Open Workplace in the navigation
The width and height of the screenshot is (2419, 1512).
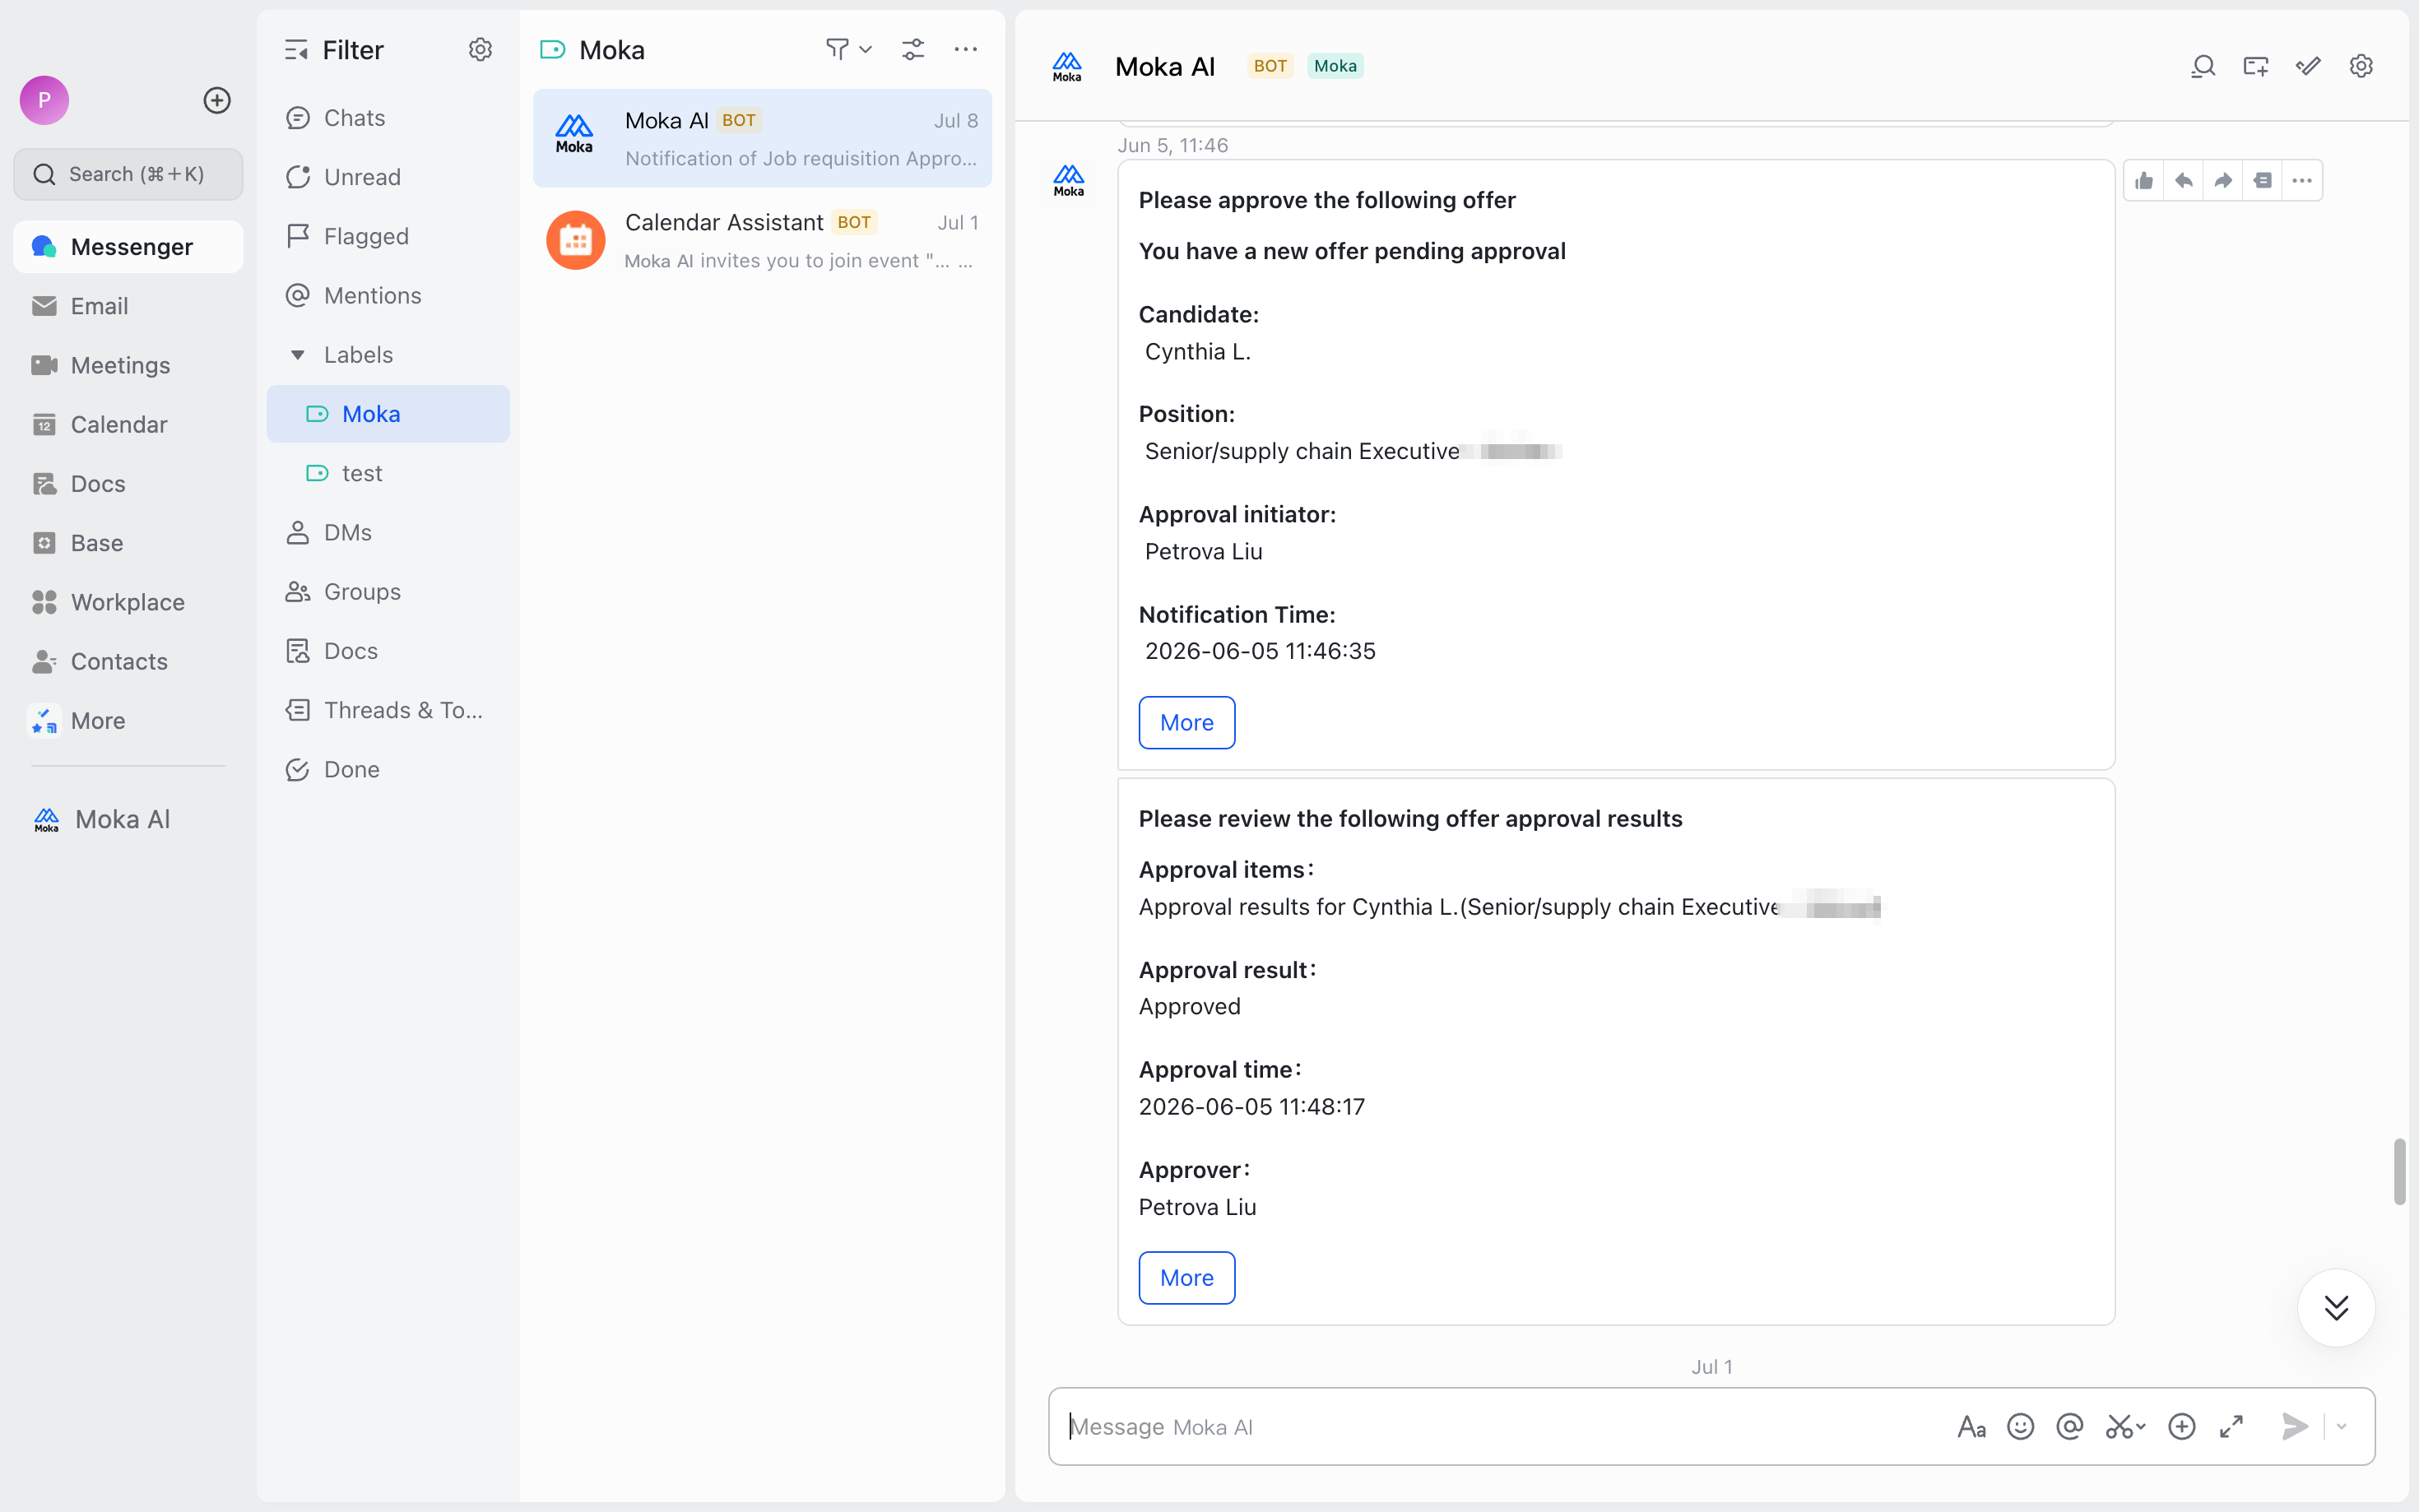(x=128, y=602)
